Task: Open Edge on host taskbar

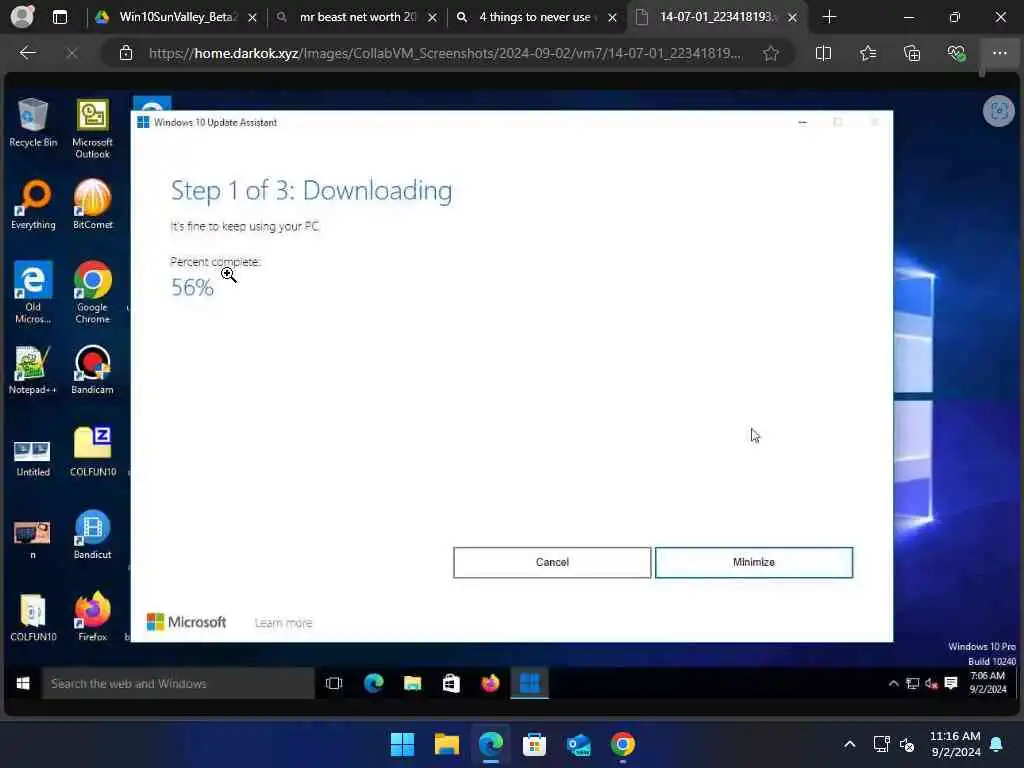Action: click(490, 744)
